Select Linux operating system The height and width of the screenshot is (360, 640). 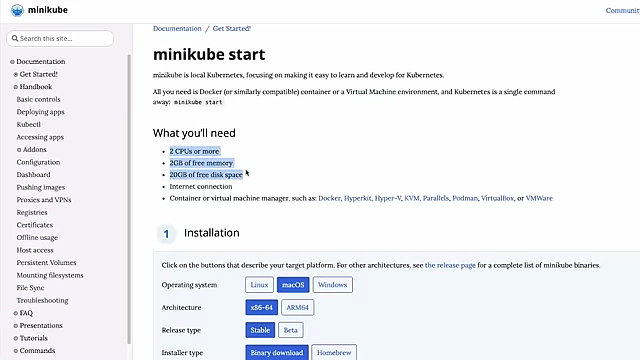[x=259, y=285]
